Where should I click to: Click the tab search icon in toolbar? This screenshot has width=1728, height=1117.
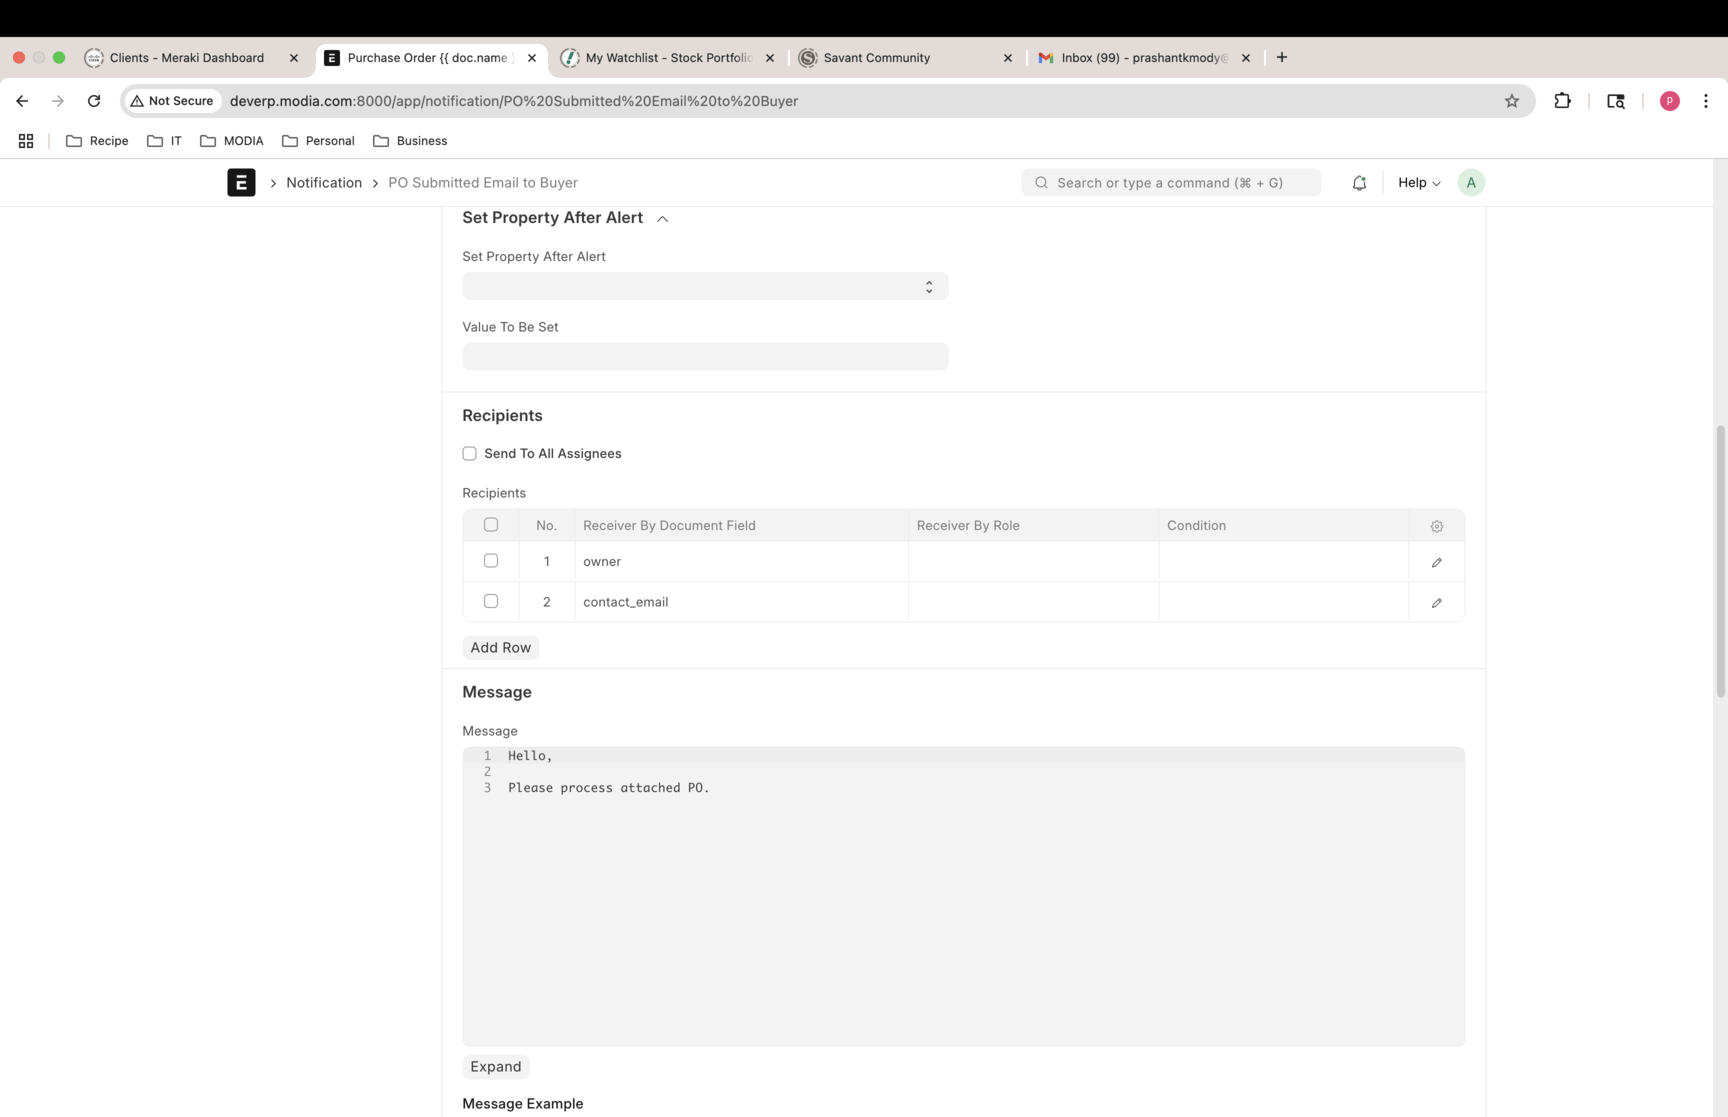point(1616,101)
